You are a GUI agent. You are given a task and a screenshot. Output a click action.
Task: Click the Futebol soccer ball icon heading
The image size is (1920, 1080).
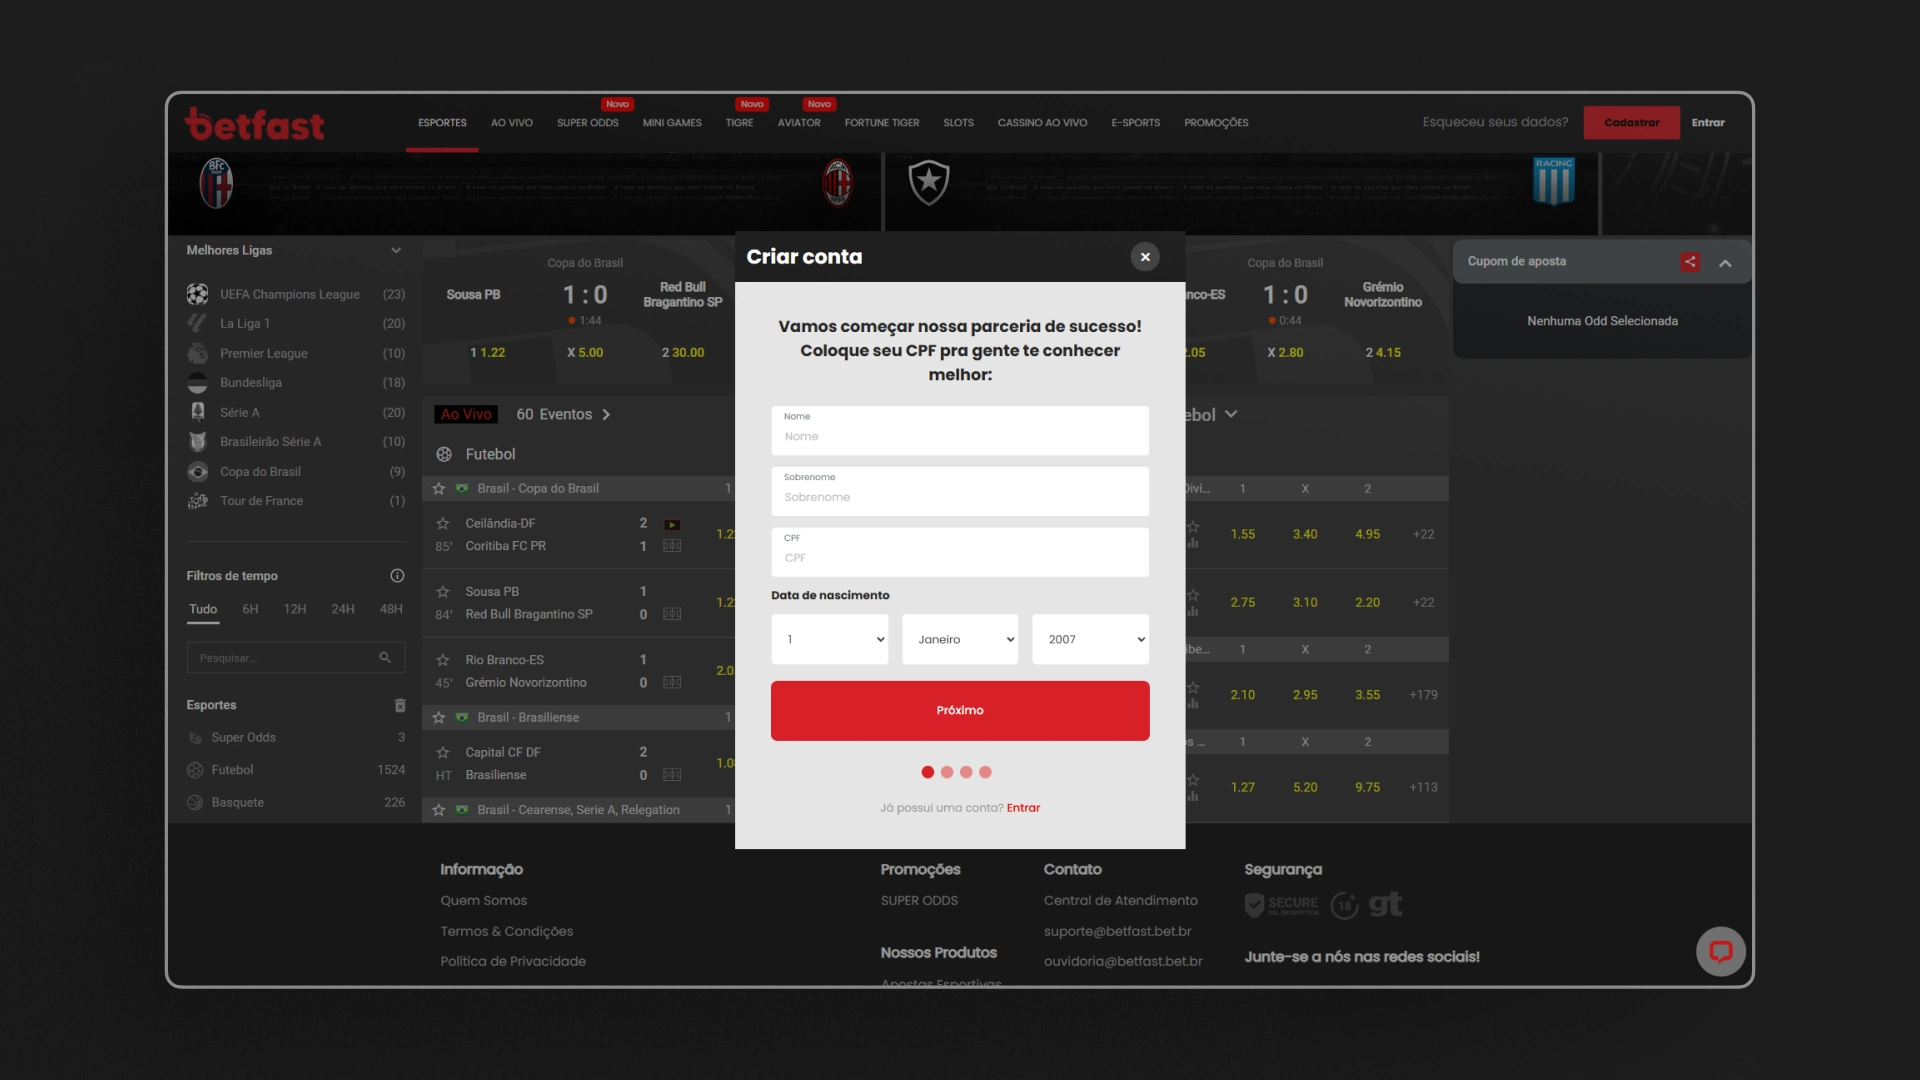point(444,454)
